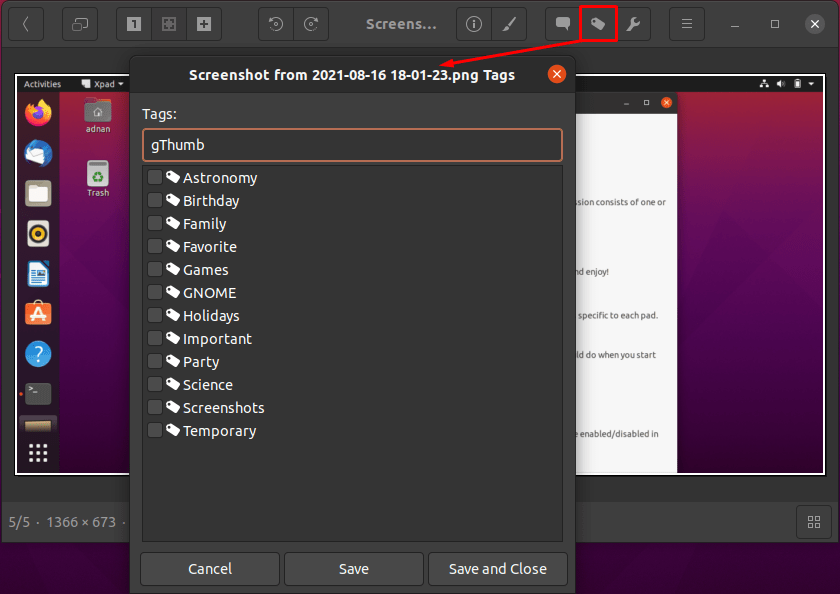Fit image to window zoom icon
Screen dimensions: 840x594
tap(169, 24)
